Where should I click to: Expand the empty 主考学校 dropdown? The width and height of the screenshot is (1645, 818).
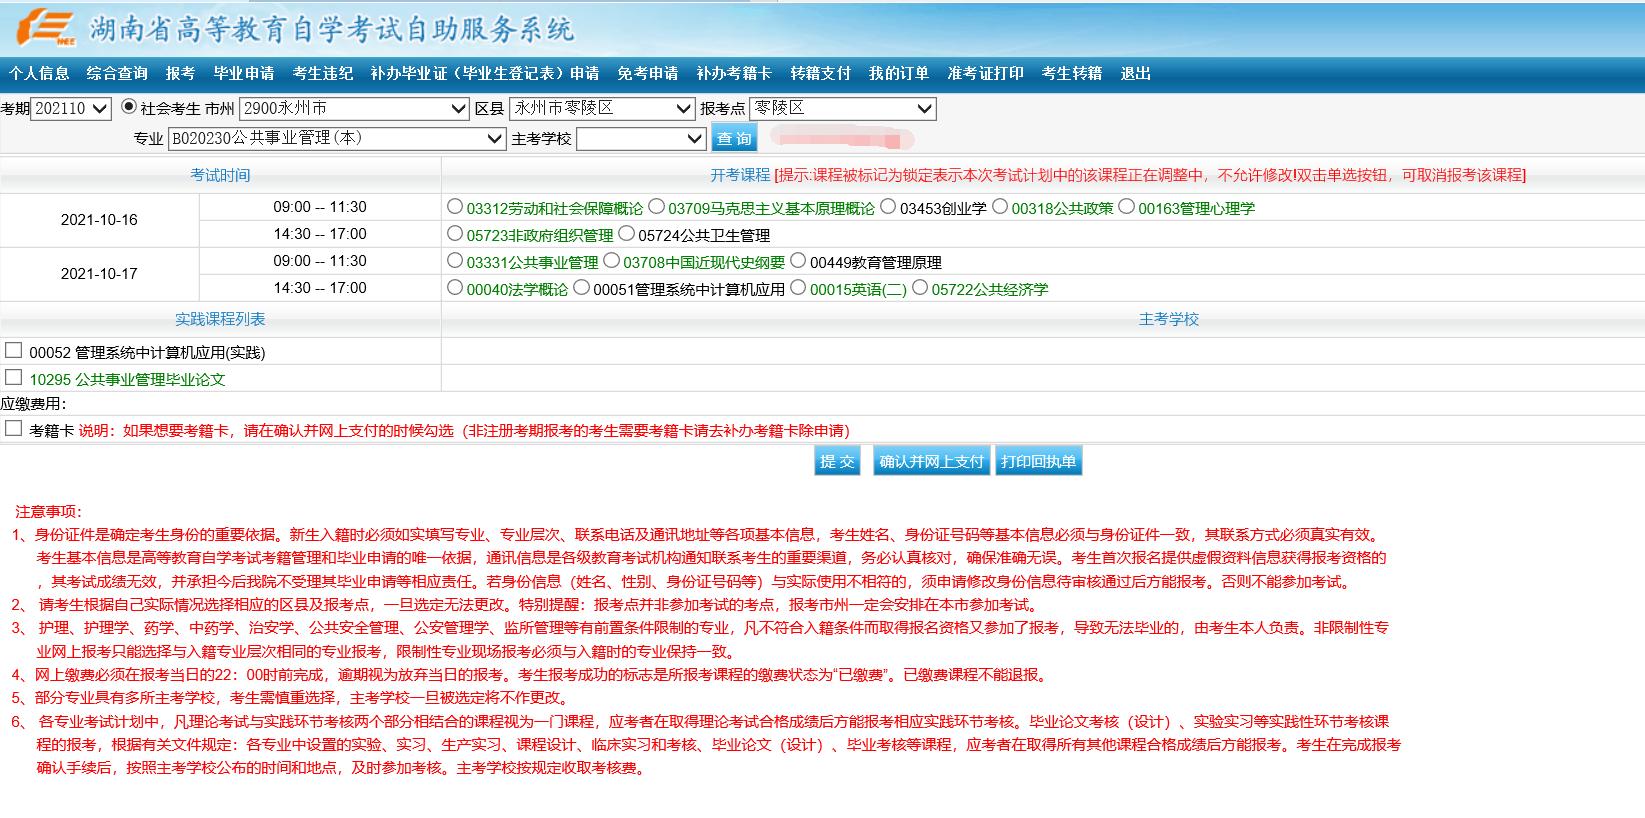642,138
